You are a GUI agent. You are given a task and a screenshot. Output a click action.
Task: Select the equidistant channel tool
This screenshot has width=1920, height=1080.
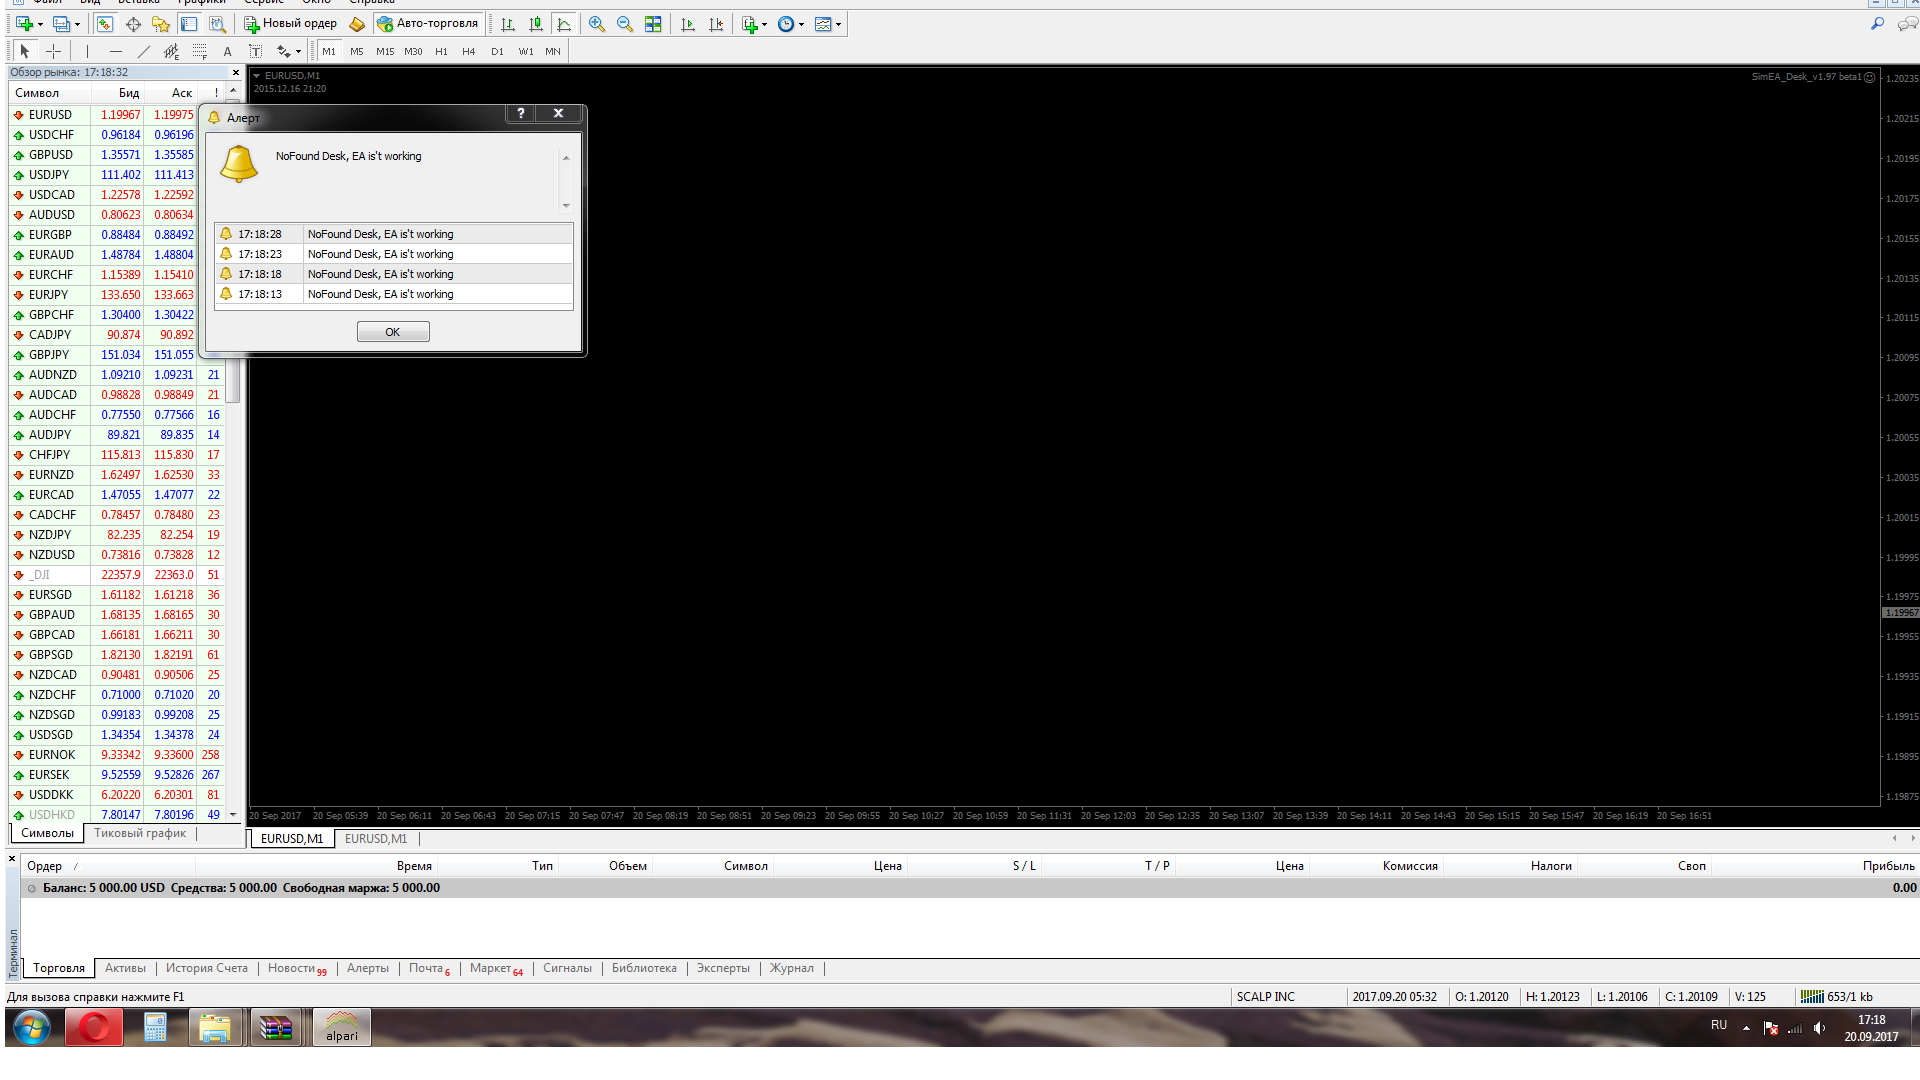coord(172,51)
